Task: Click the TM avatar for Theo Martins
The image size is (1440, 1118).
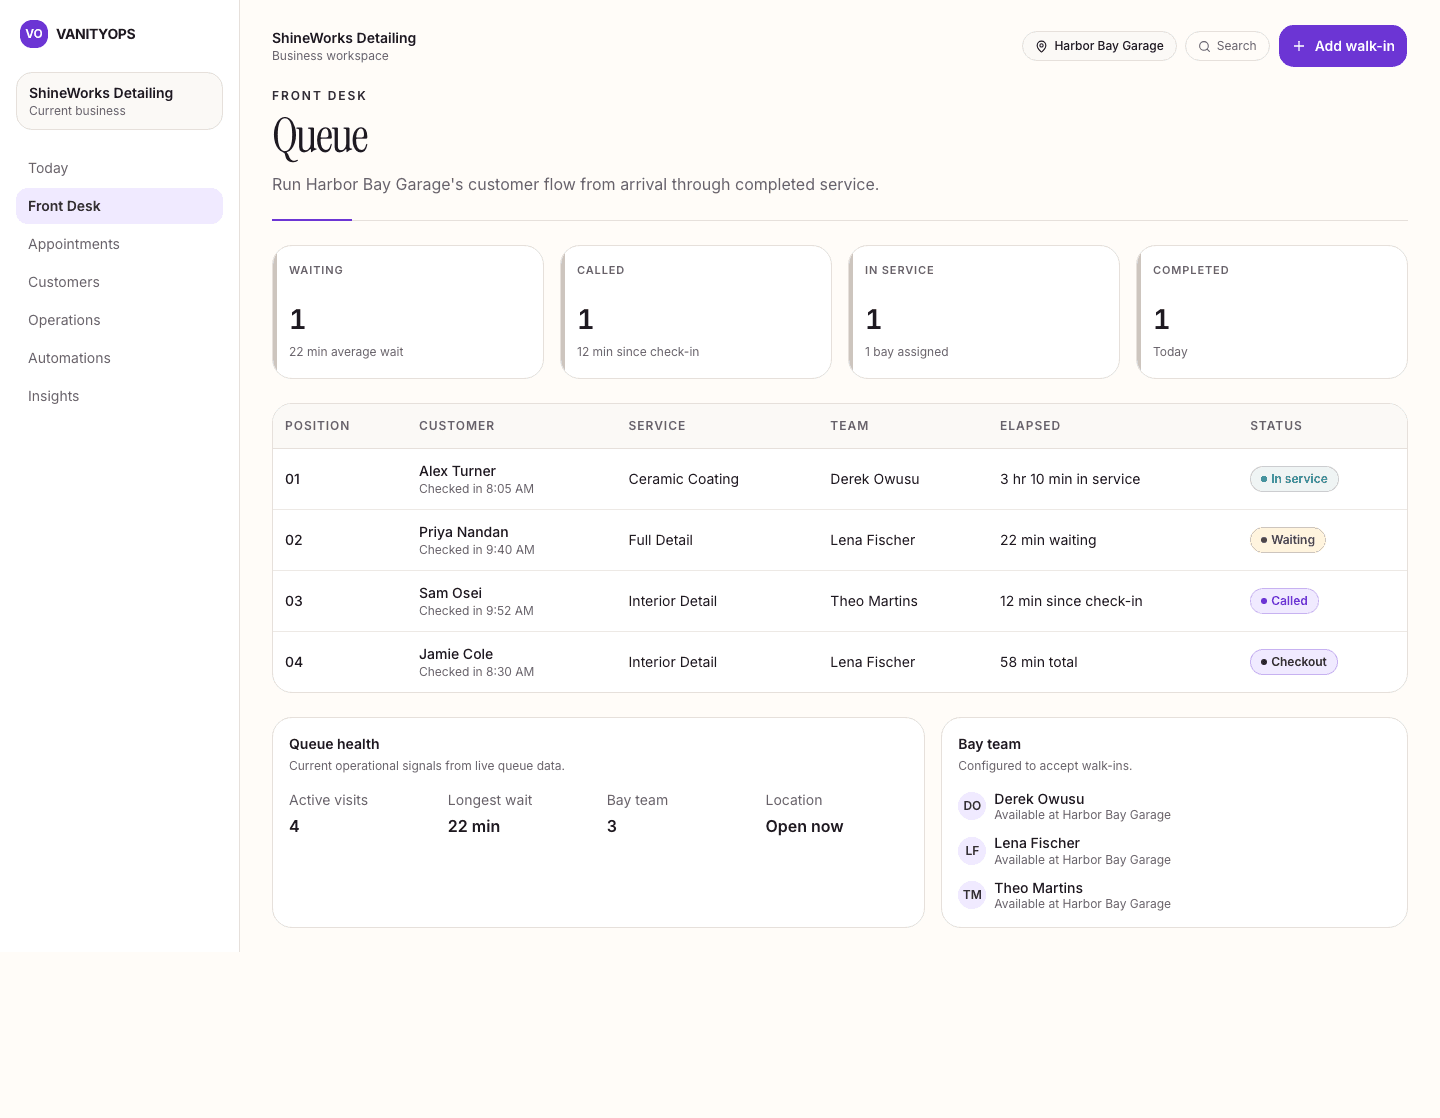Action: tap(972, 895)
